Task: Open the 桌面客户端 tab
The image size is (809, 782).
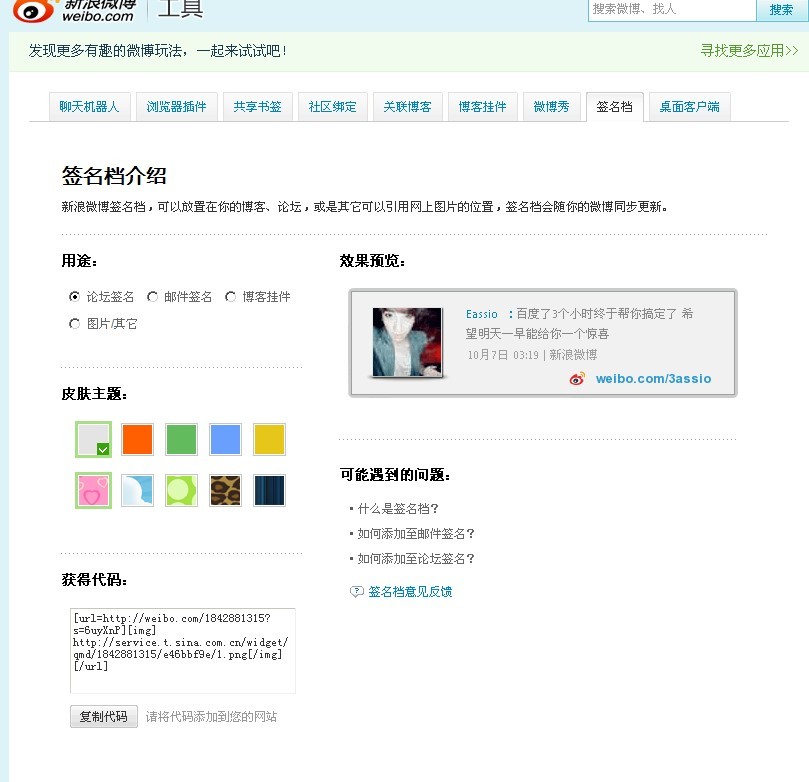Action: pos(689,106)
